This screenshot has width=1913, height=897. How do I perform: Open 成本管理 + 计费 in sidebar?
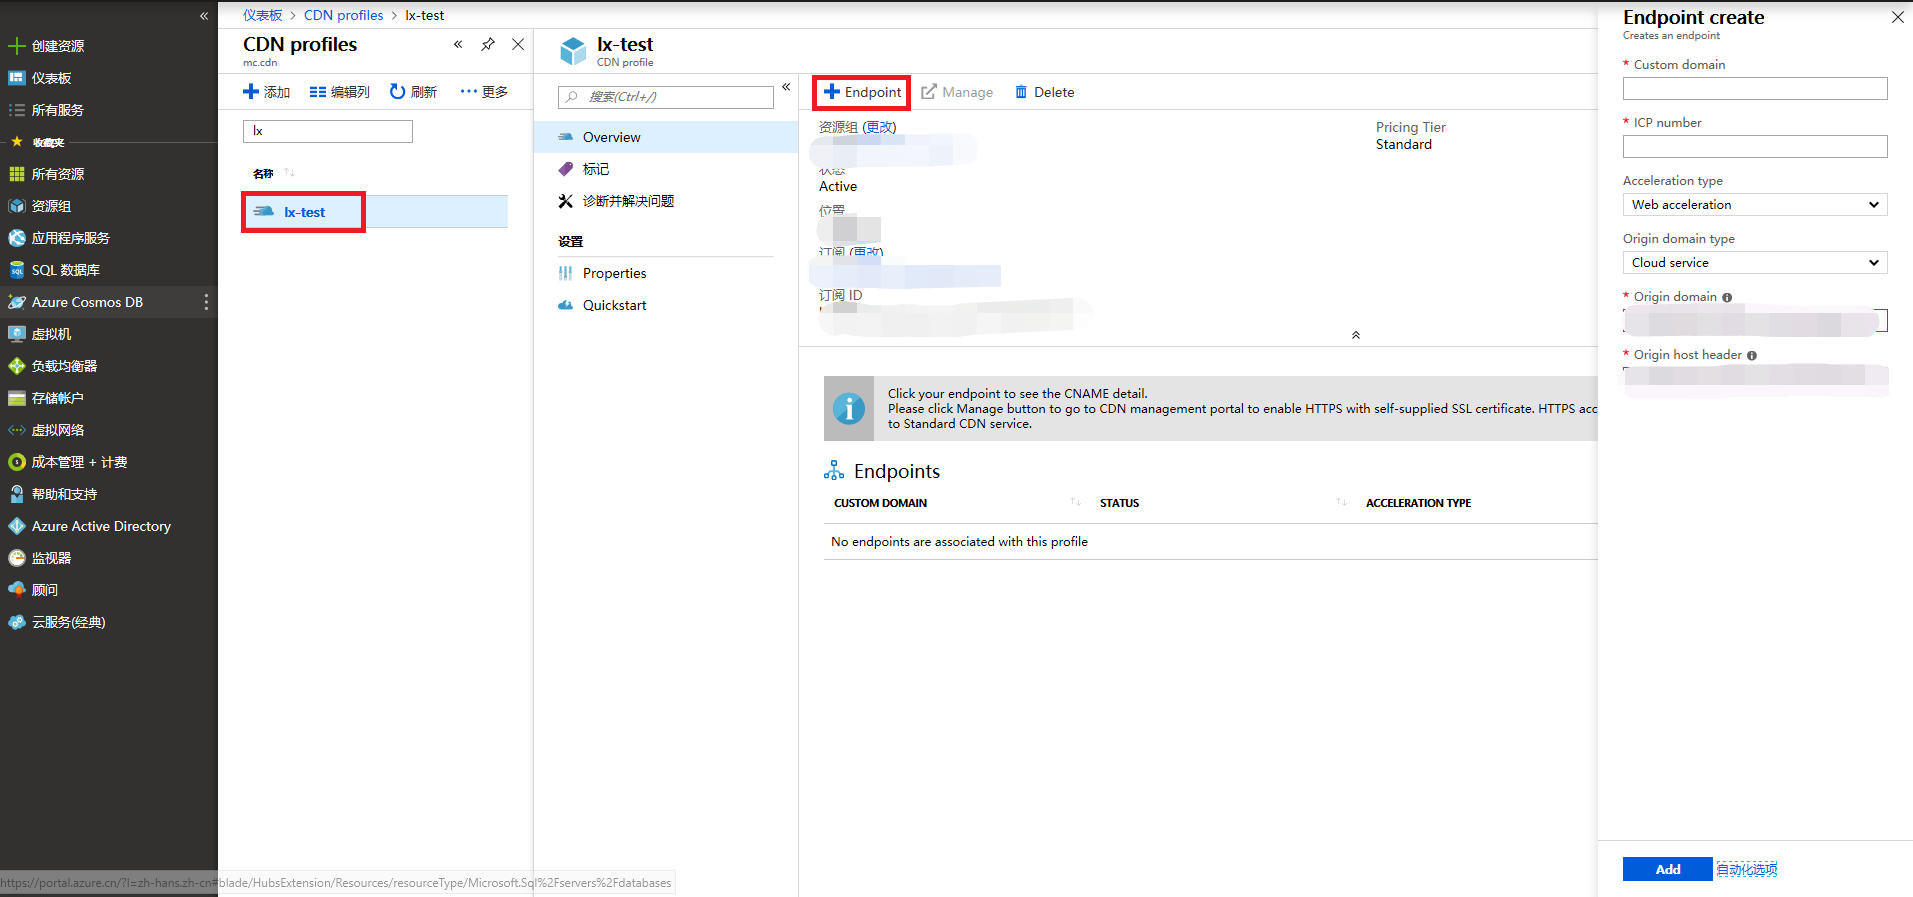(x=79, y=462)
